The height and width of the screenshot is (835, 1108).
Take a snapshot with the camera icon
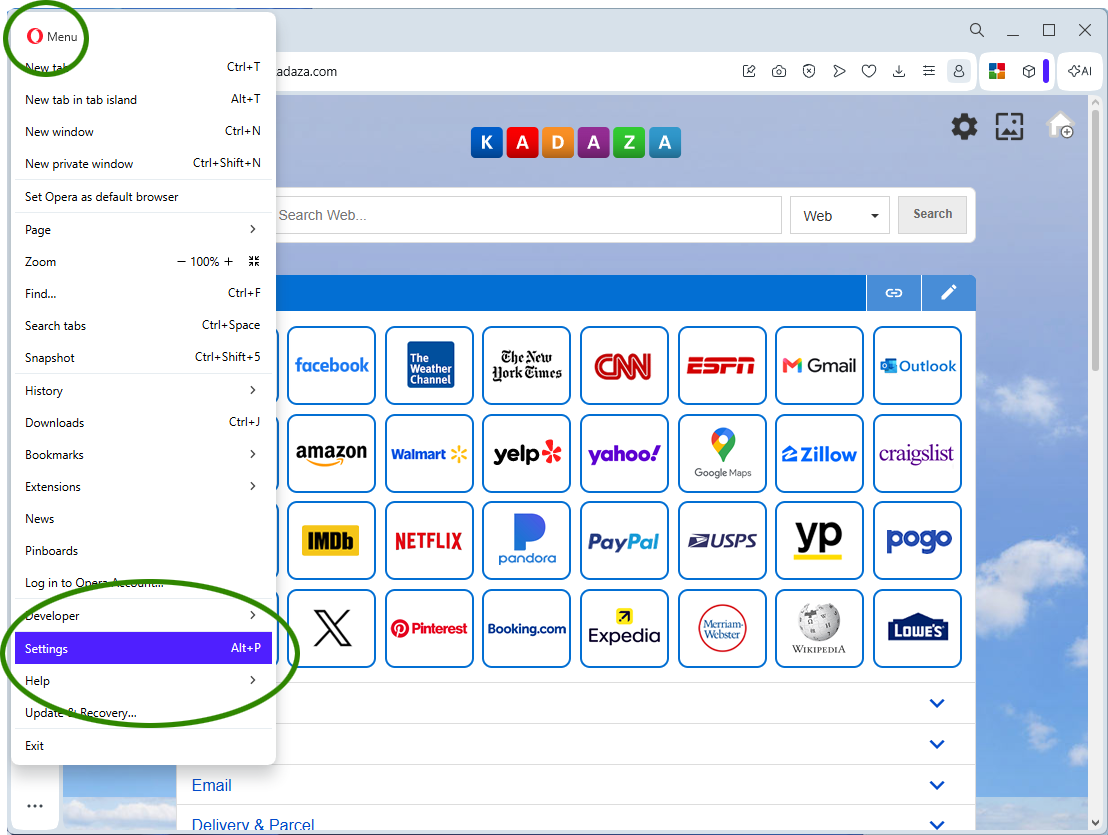pos(779,71)
